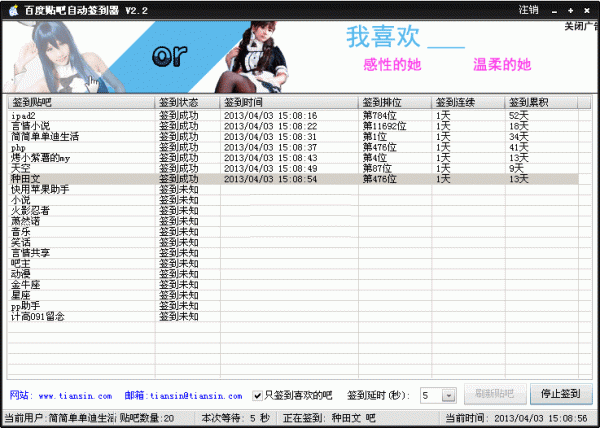Click 注销 to log out

click(528, 9)
